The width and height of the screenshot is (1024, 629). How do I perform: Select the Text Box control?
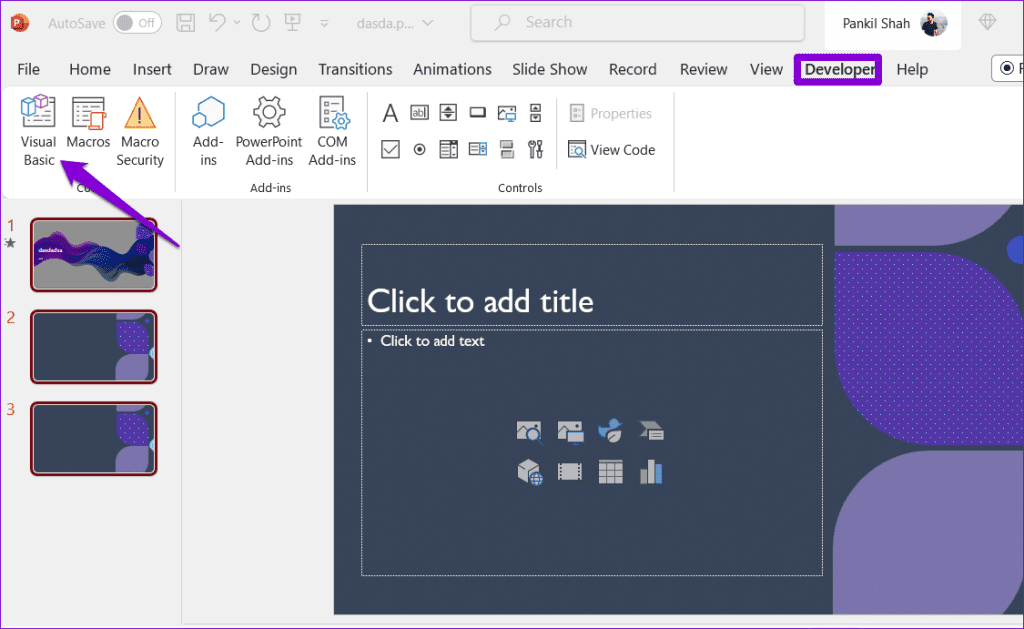click(419, 112)
